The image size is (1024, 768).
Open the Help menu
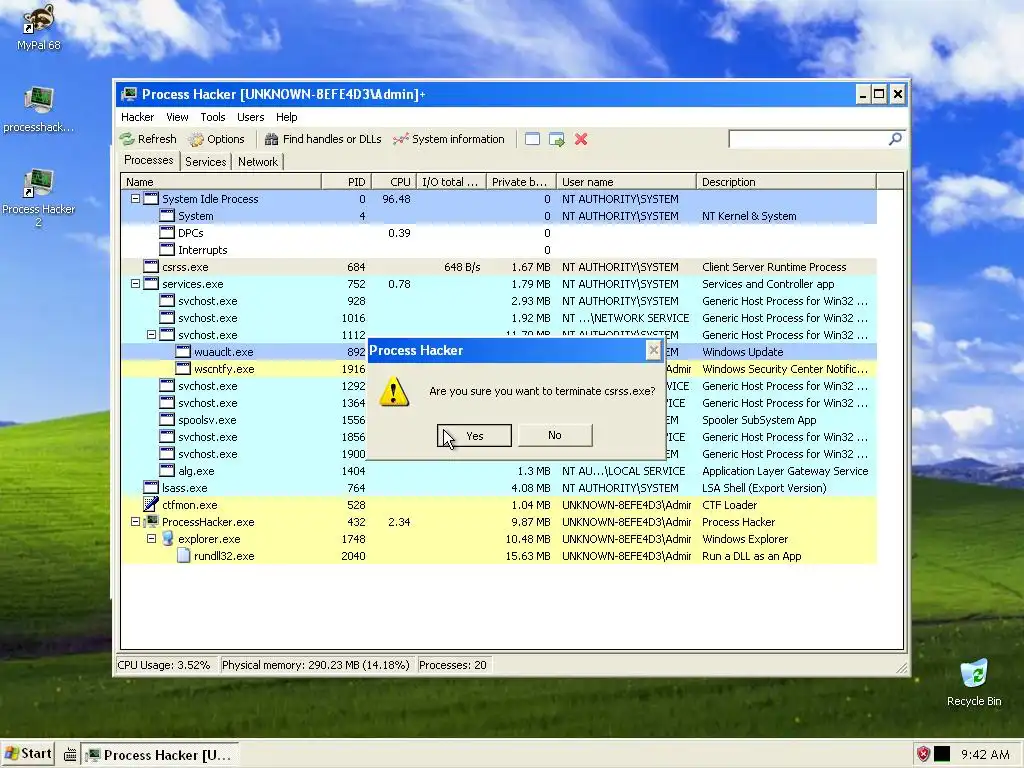(286, 117)
